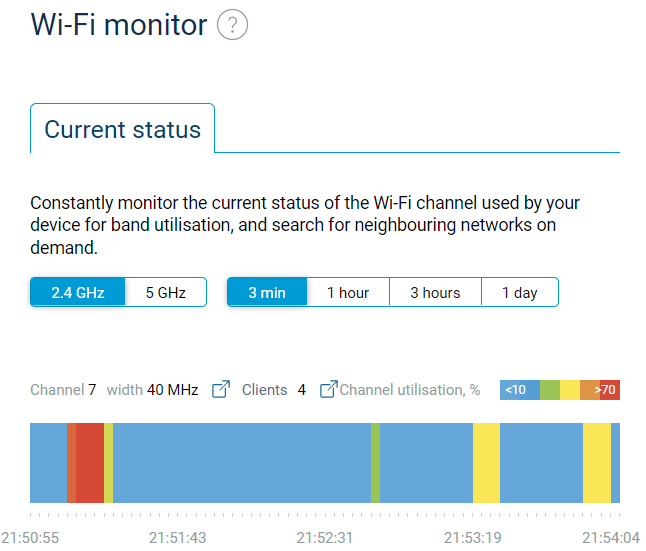Viewport: 646px width, 551px height.
Task: Click the Wi-Fi monitor heading
Action: pos(119,25)
